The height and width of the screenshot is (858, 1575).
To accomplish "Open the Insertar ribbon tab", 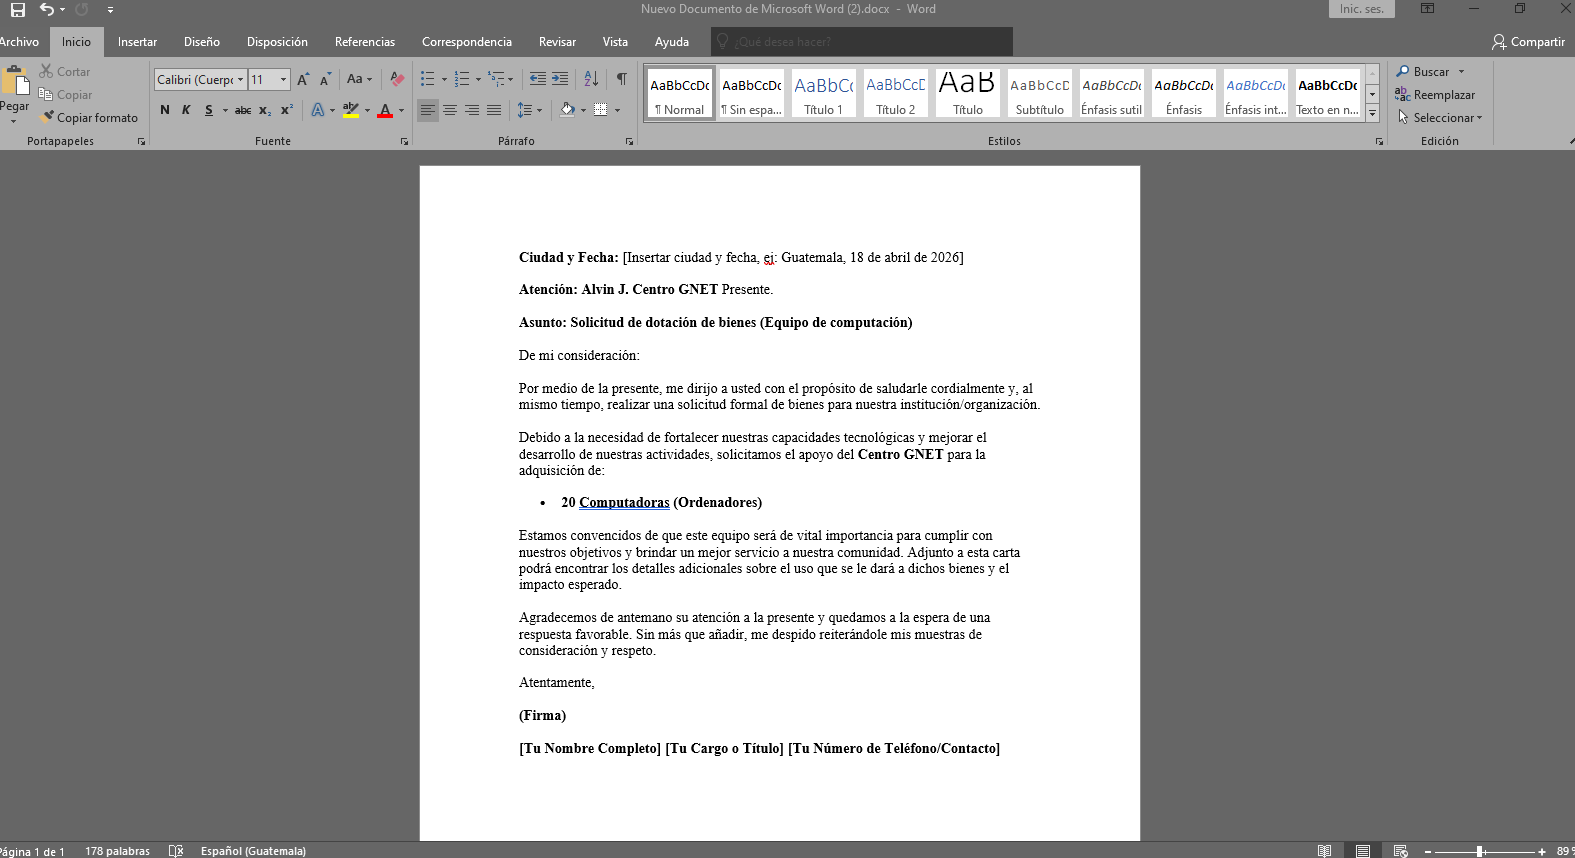I will click(137, 42).
